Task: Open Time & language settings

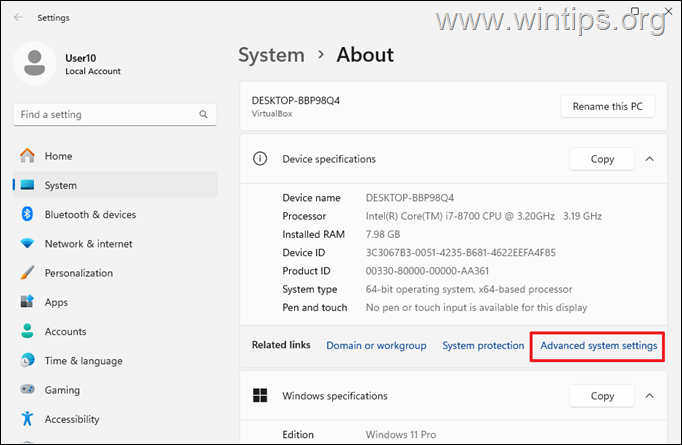Action: (115, 361)
